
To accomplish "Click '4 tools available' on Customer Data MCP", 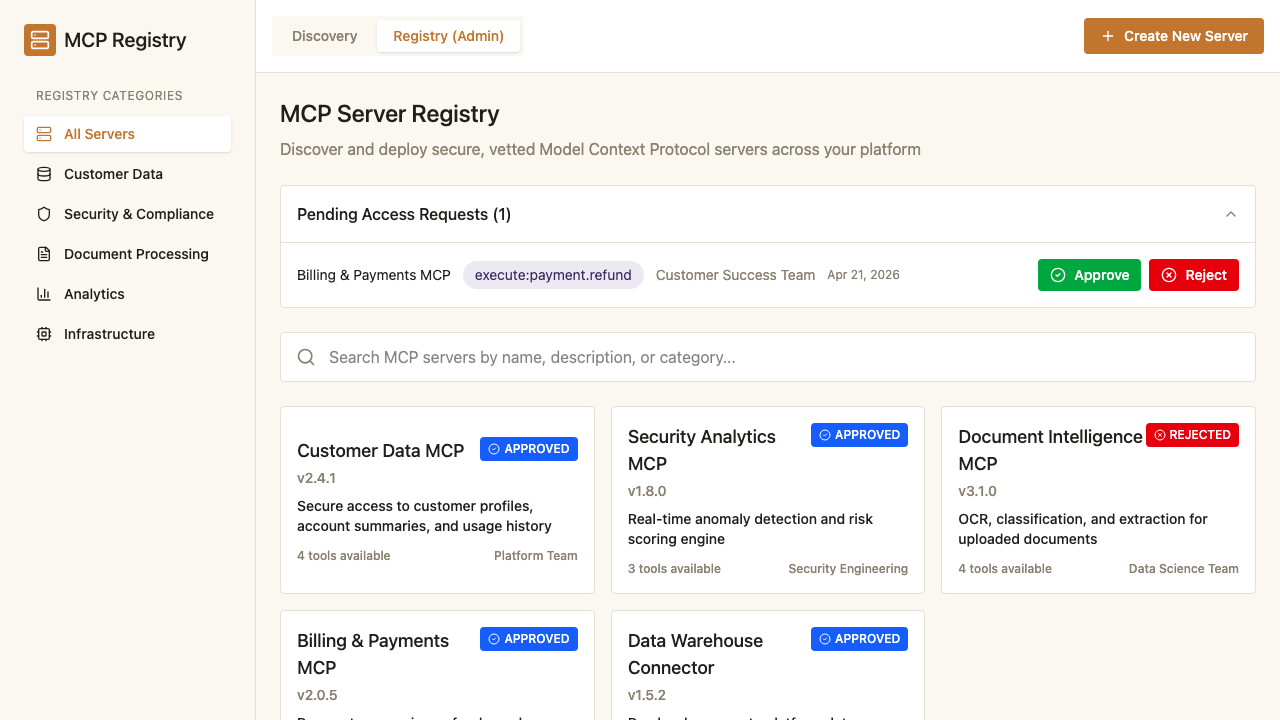I will point(344,556).
